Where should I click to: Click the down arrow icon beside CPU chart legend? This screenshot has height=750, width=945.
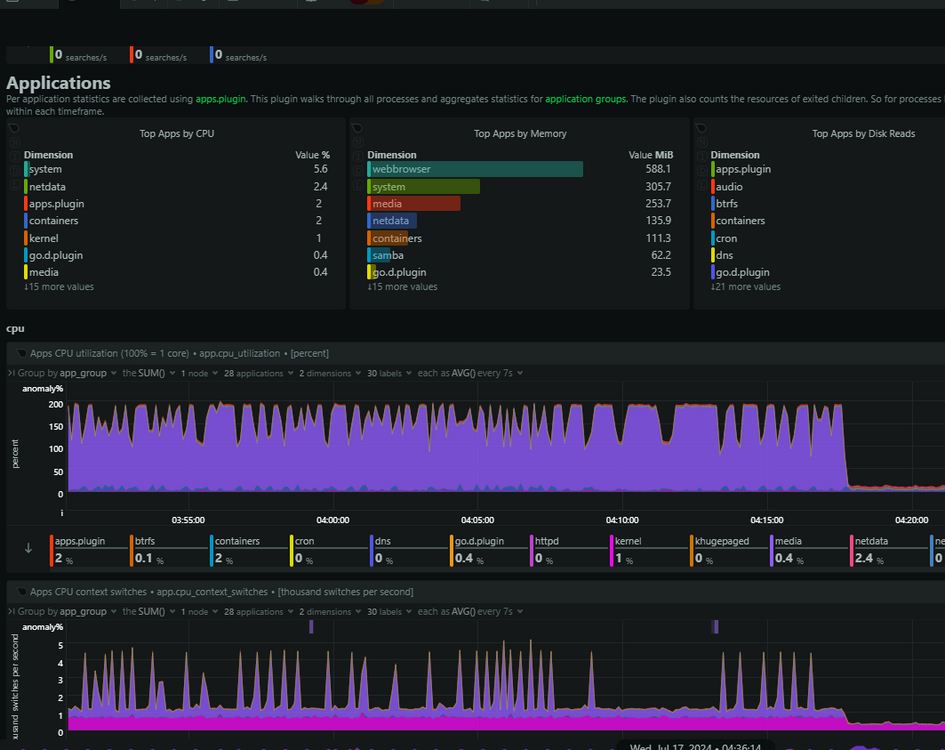coord(28,548)
